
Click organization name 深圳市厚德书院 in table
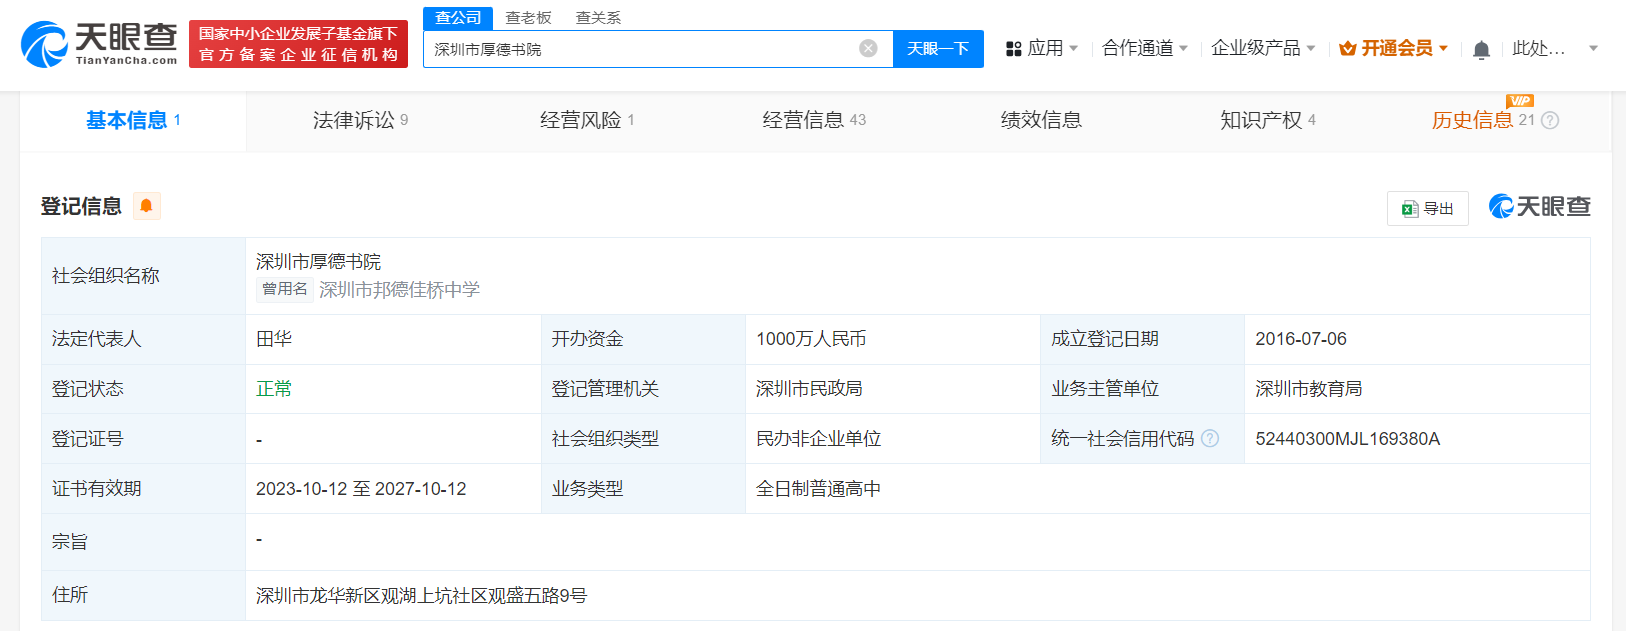tap(318, 262)
